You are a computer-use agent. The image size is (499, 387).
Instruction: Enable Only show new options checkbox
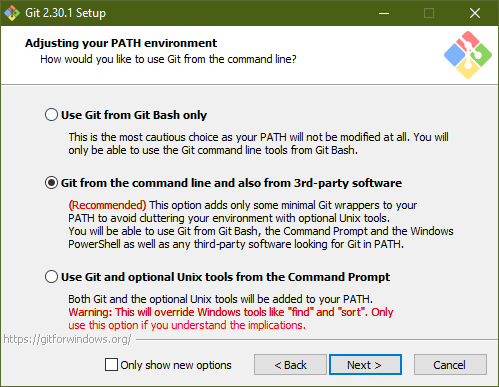[x=111, y=365]
